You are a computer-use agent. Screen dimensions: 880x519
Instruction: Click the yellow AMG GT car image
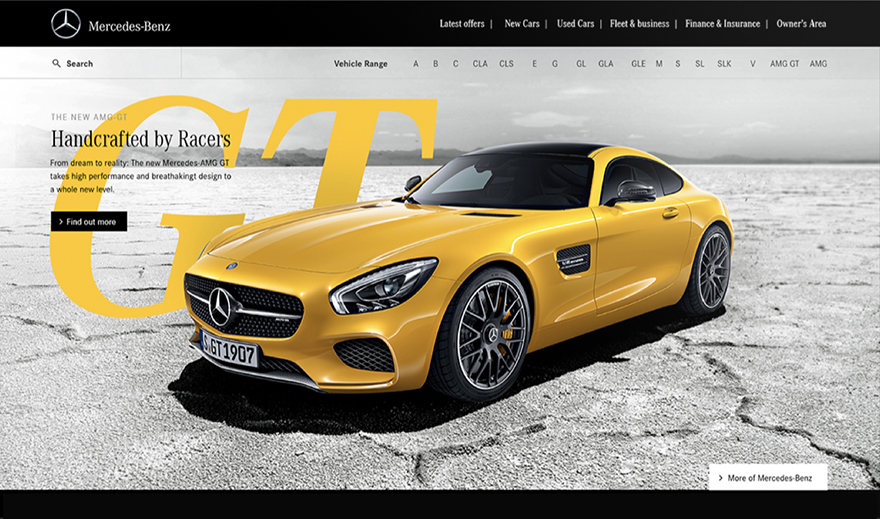coord(457,272)
